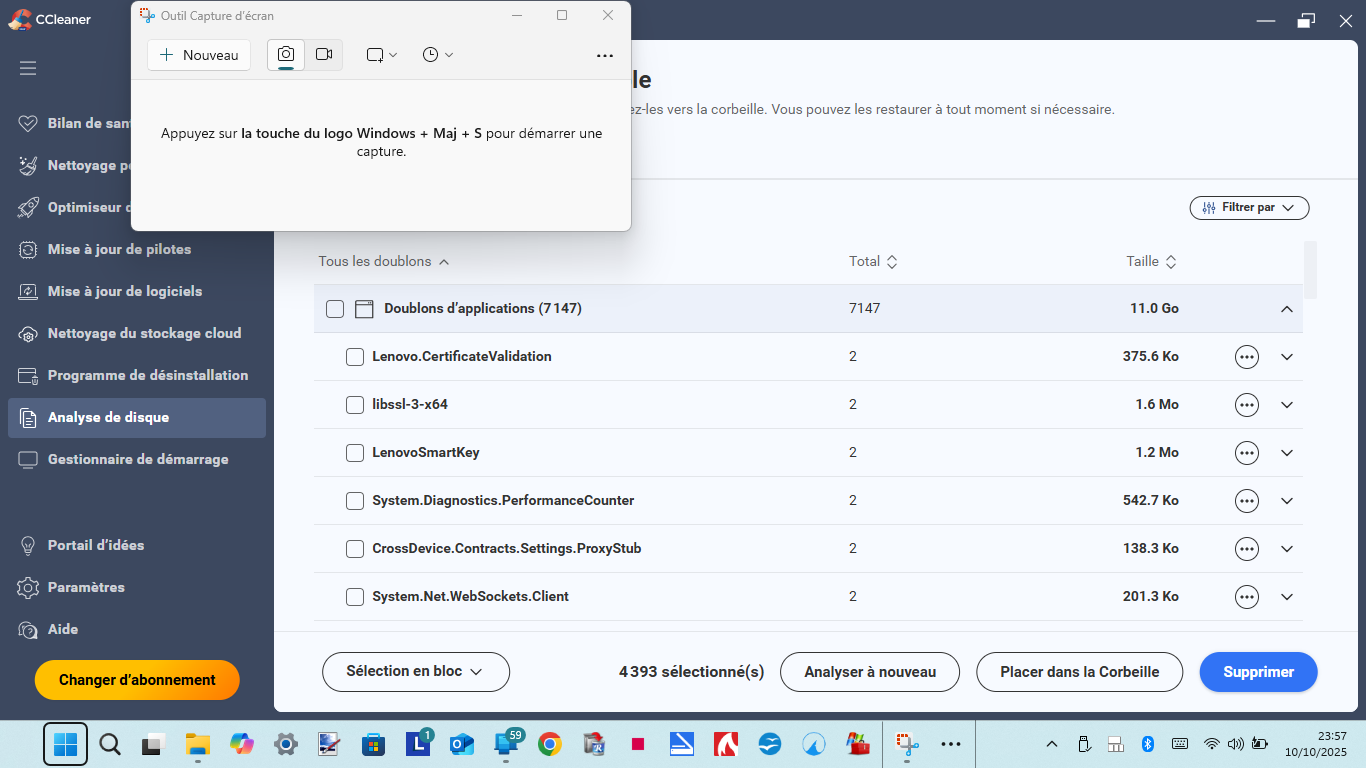The height and width of the screenshot is (768, 1366).
Task: Click the Bilan de santé heart icon
Action: click(28, 124)
